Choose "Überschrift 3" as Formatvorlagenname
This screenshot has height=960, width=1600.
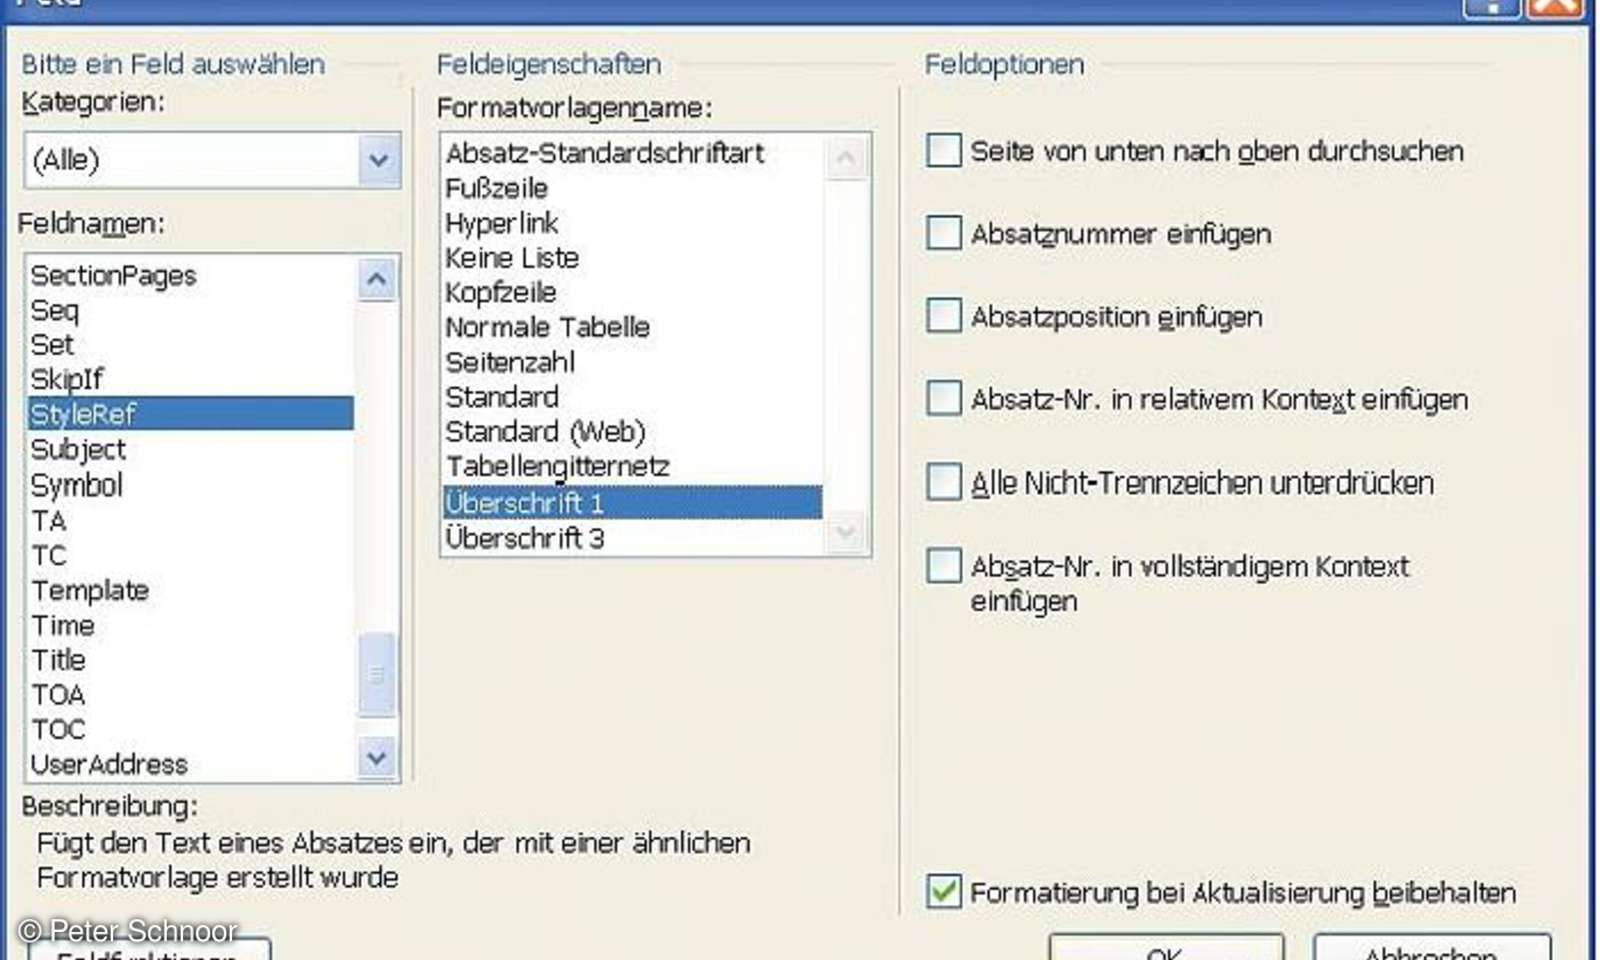(526, 537)
